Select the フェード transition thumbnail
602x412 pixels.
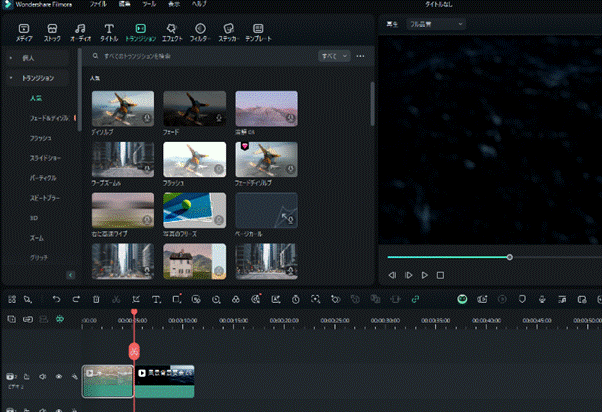tap(195, 109)
